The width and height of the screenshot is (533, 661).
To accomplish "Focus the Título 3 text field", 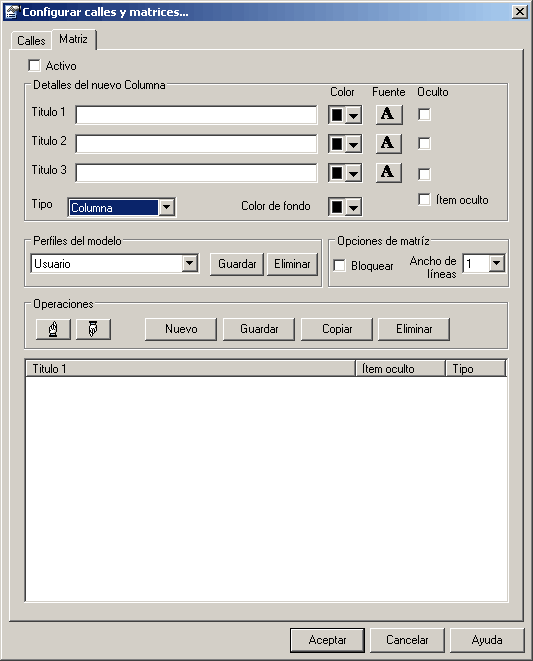I will point(196,173).
